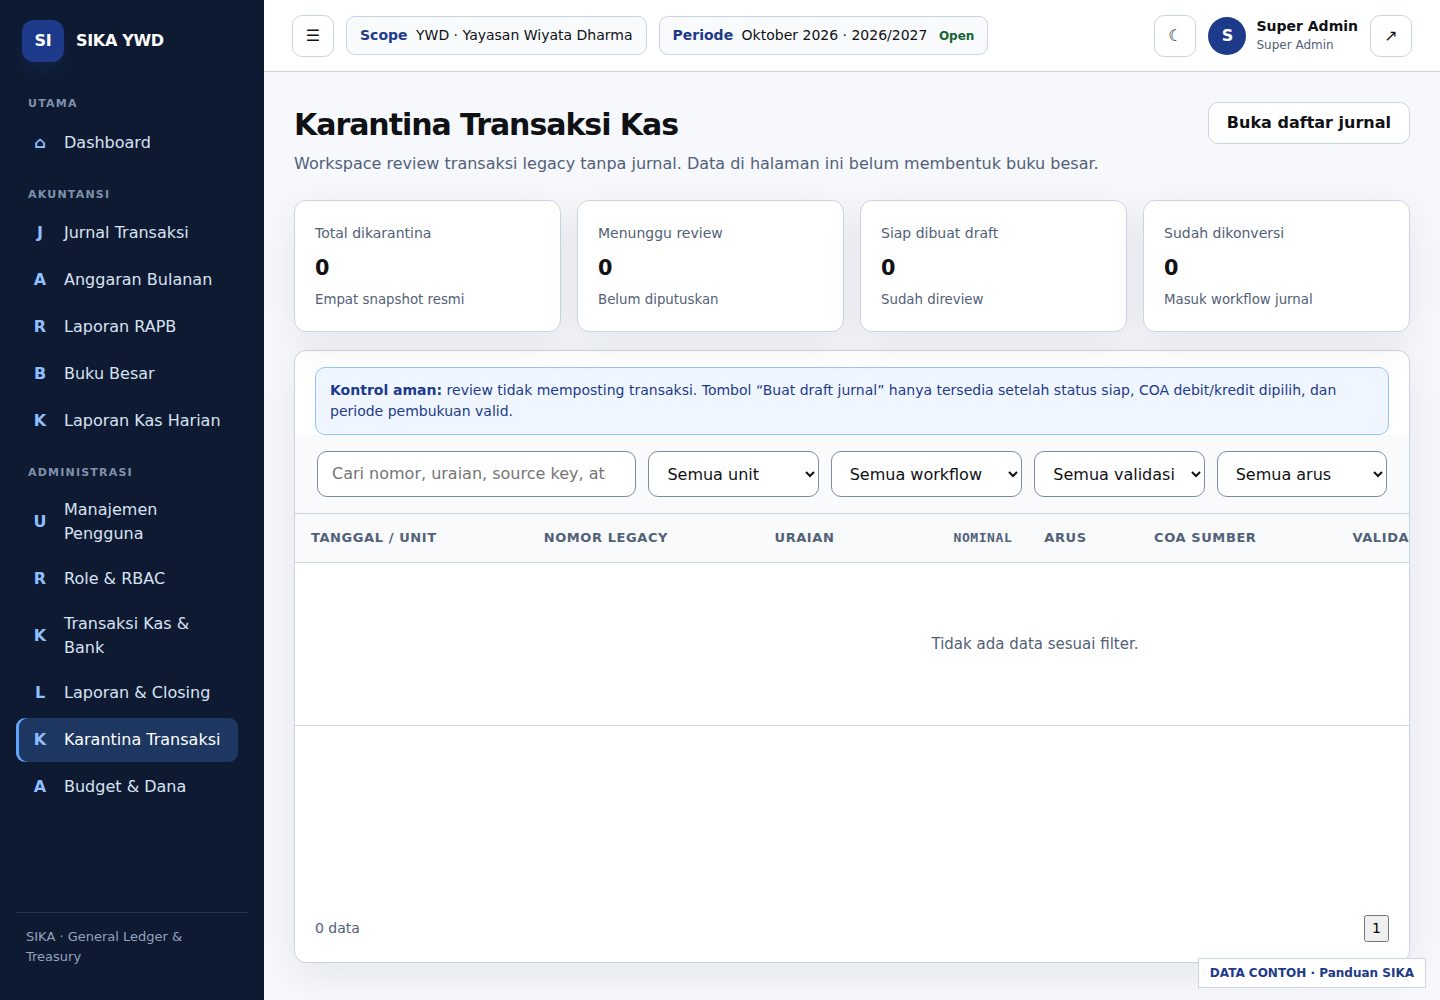Click the Super Admin avatar
Viewport: 1440px width, 1000px height.
click(1227, 36)
